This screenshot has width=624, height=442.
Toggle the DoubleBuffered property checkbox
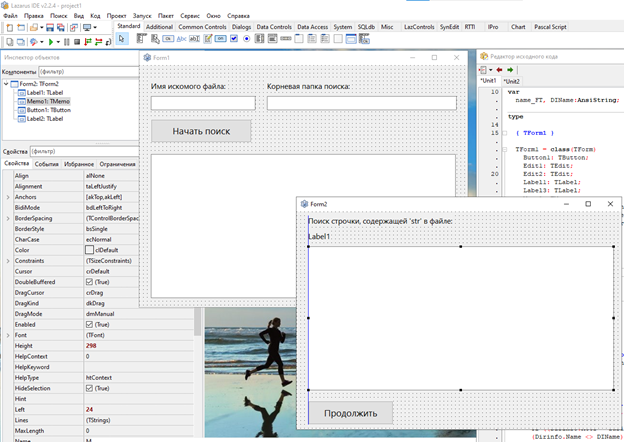pyautogui.click(x=90, y=282)
